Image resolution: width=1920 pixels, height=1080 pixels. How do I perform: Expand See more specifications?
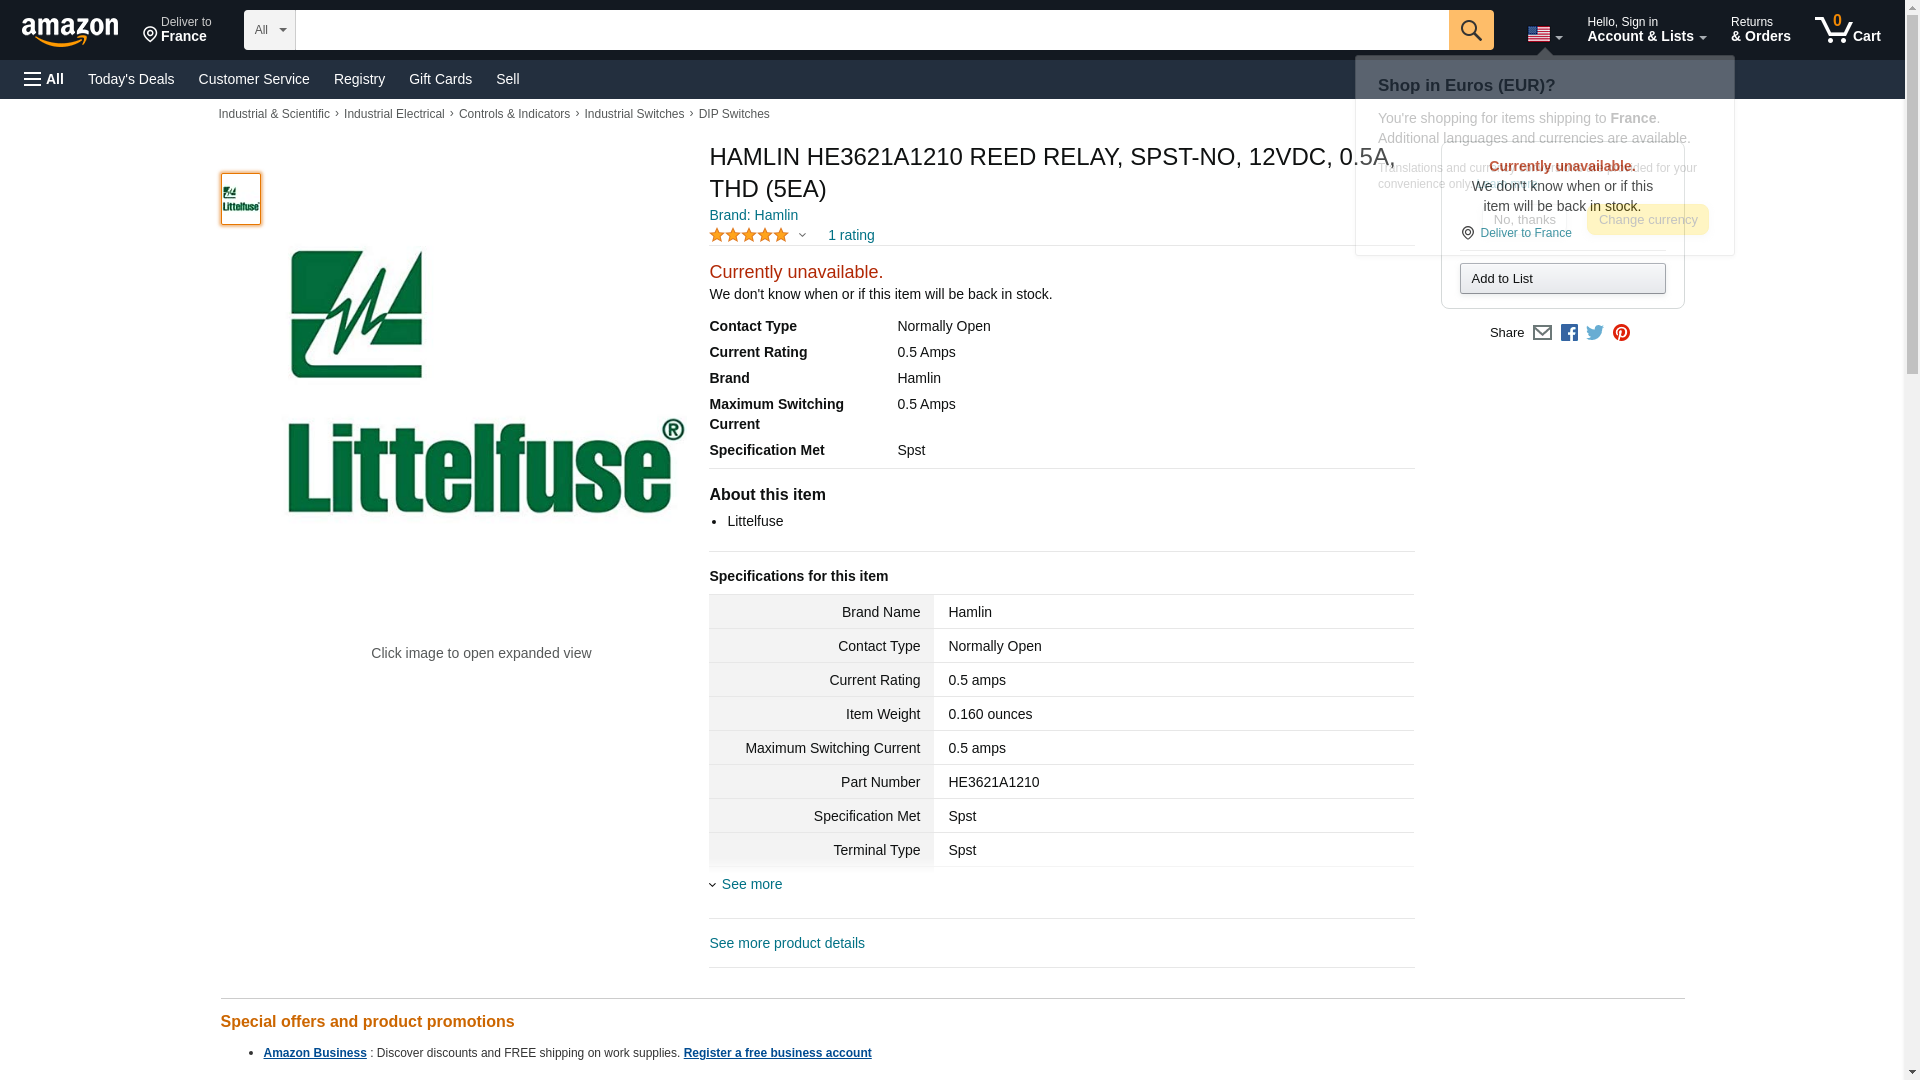pyautogui.click(x=751, y=884)
